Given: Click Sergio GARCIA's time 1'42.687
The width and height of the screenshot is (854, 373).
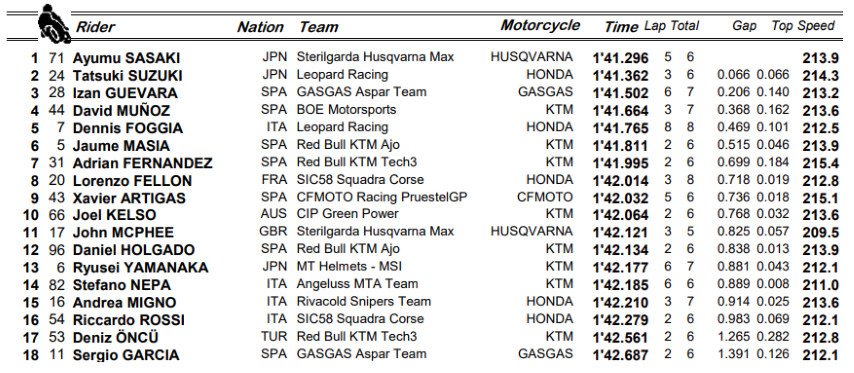Looking at the screenshot, I should click(620, 355).
